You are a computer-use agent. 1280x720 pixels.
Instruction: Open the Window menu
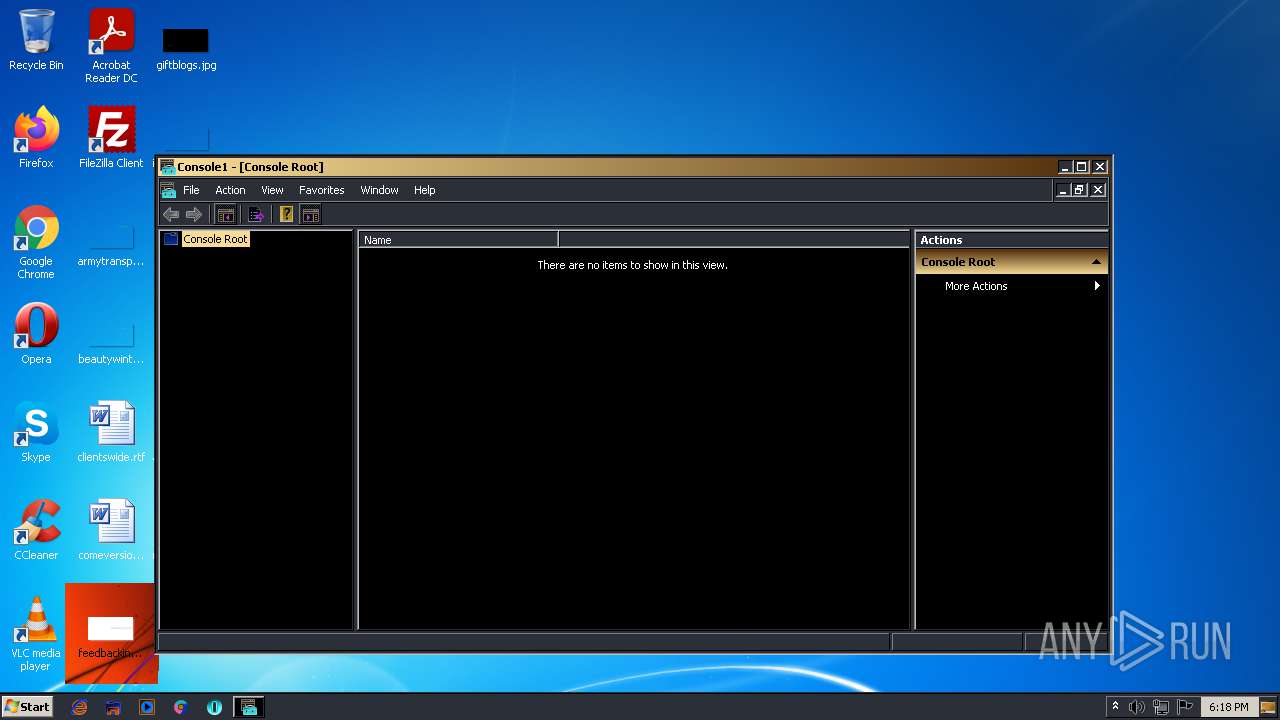click(379, 190)
